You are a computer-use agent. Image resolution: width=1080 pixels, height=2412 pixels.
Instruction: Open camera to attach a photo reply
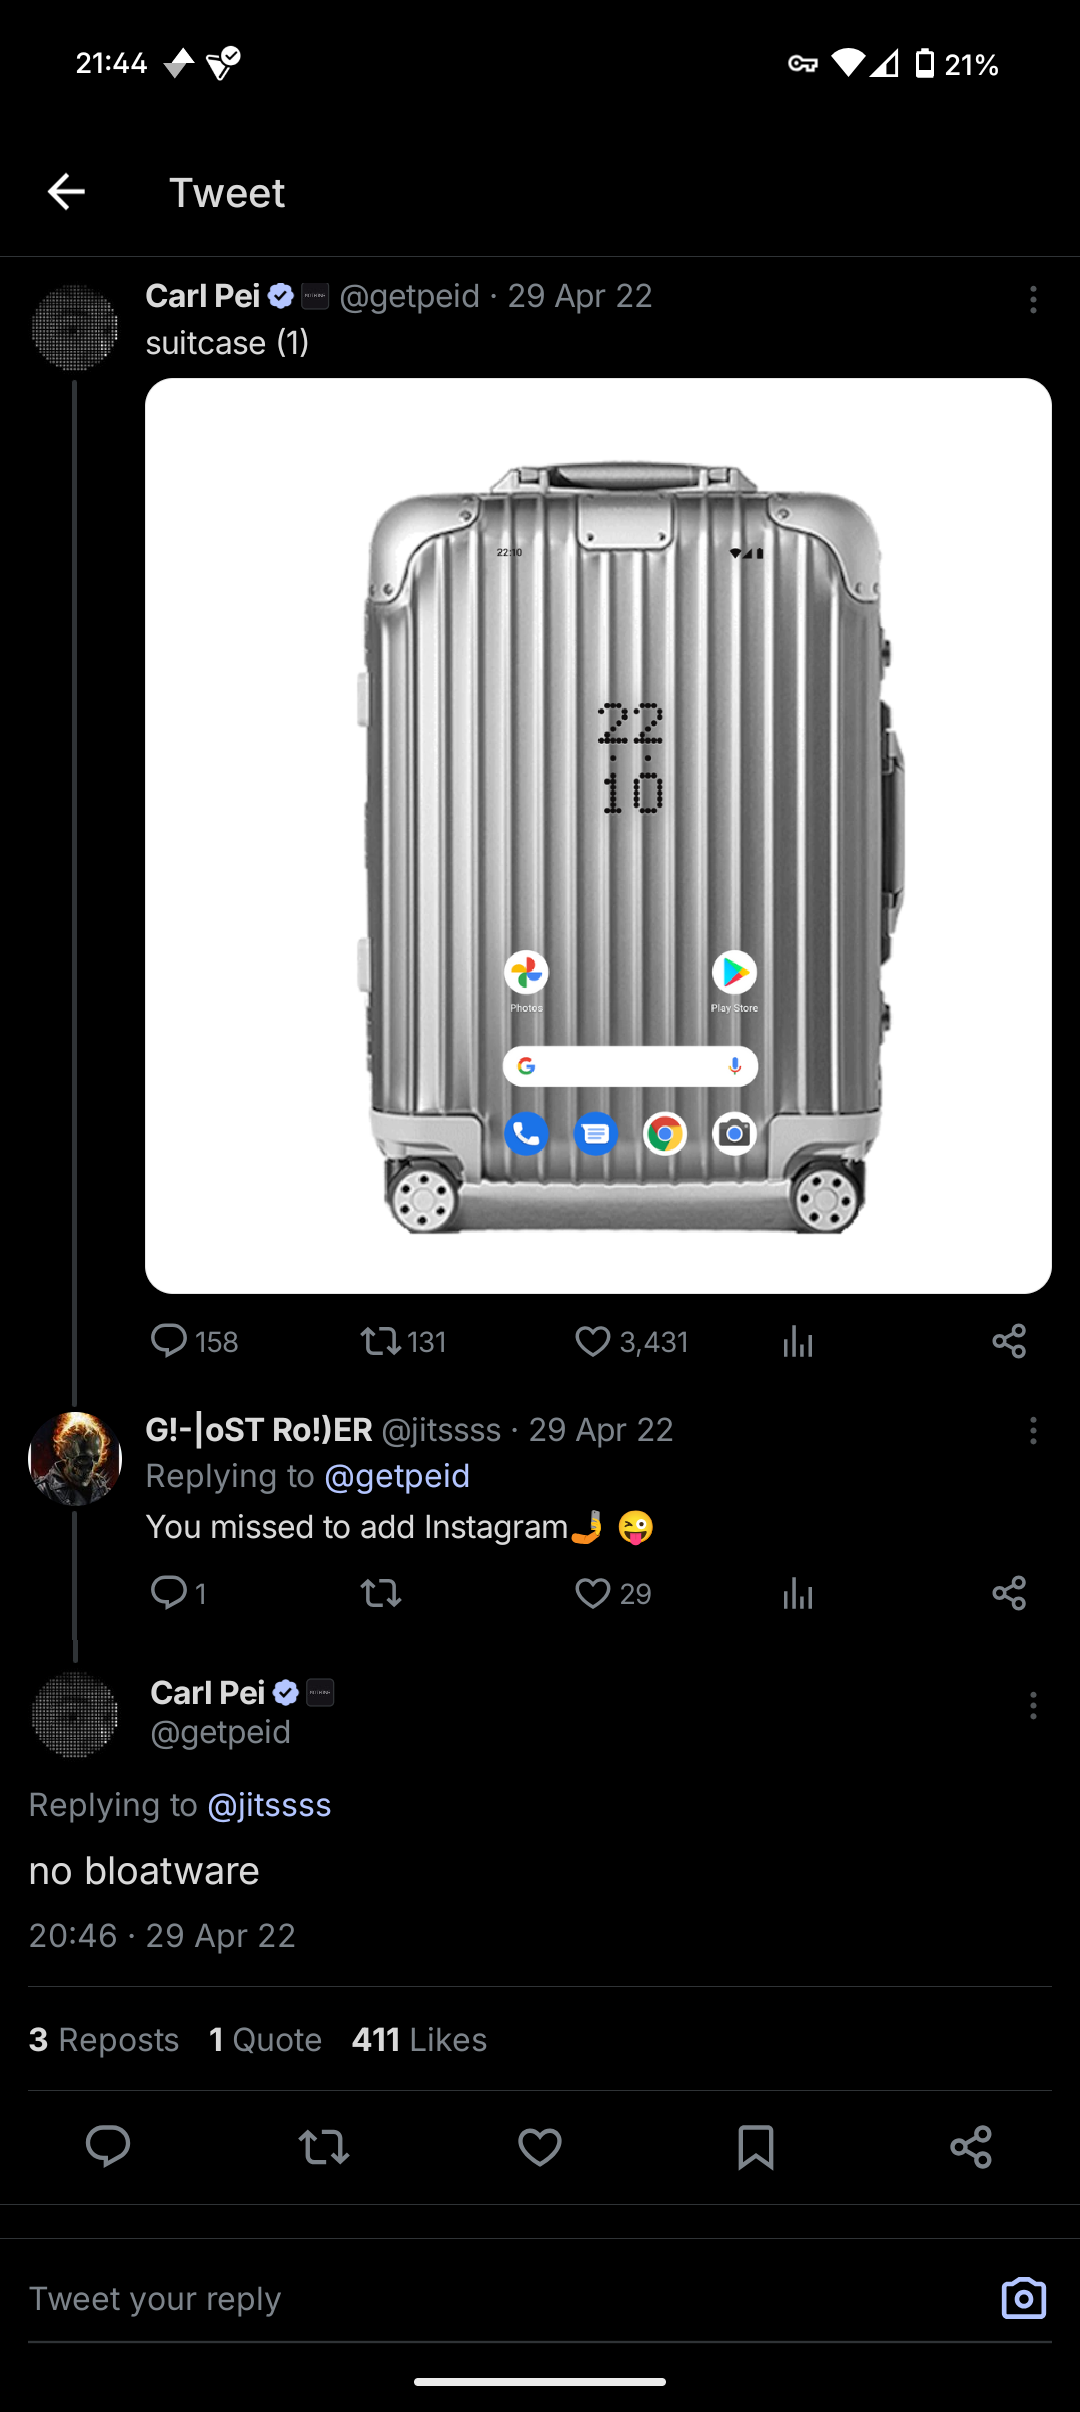[x=1023, y=2298]
